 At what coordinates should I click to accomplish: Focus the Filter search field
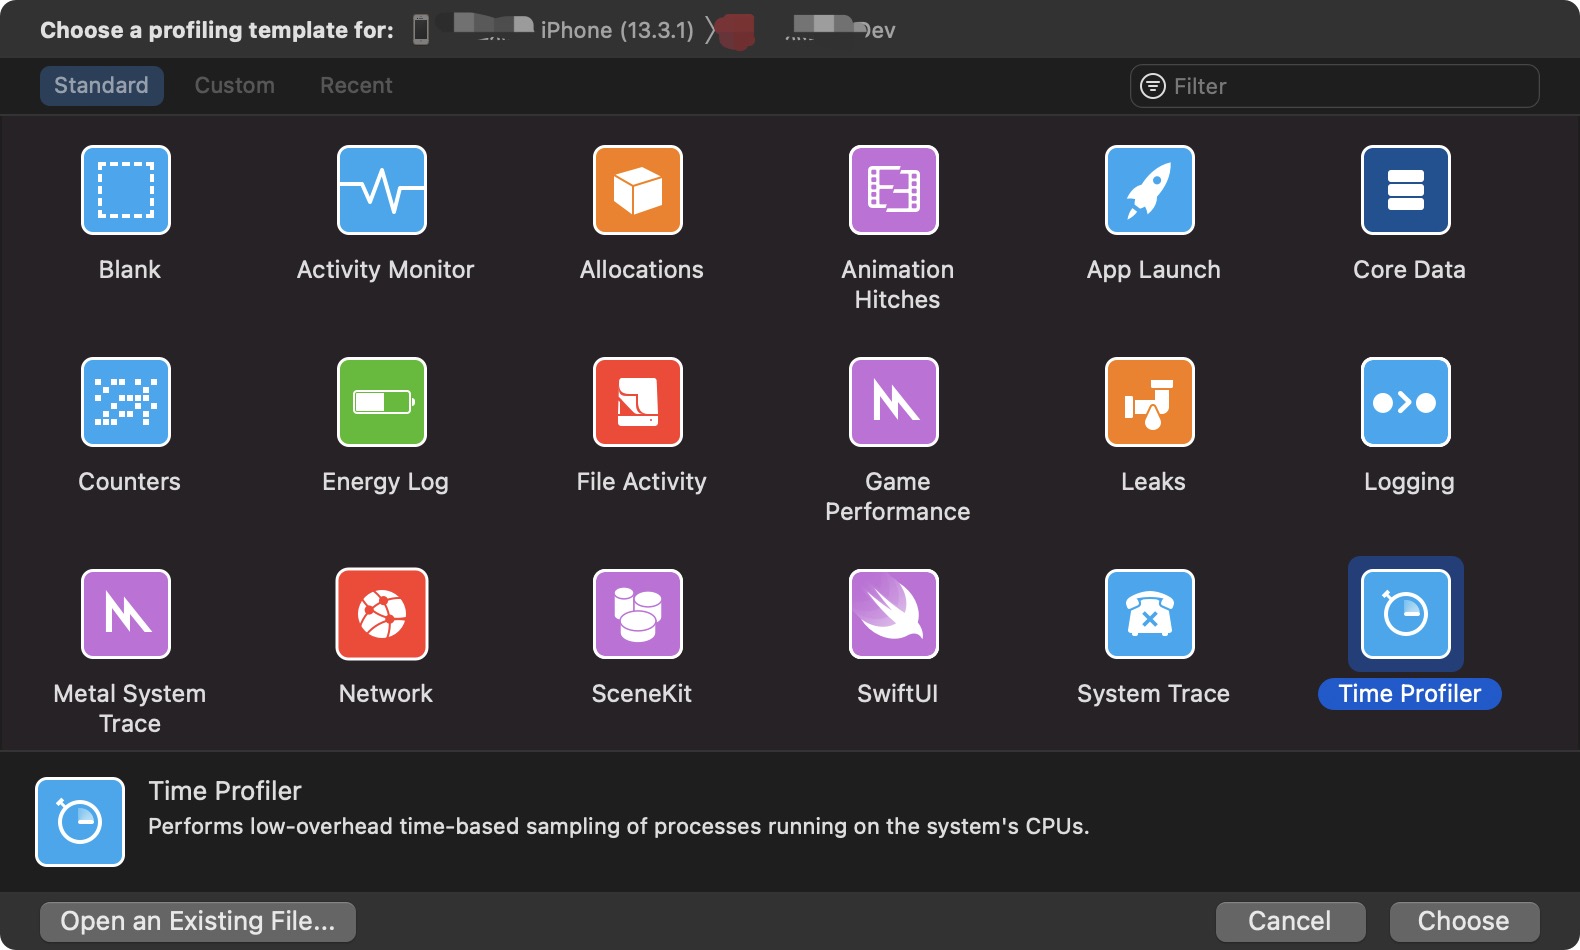(1335, 86)
